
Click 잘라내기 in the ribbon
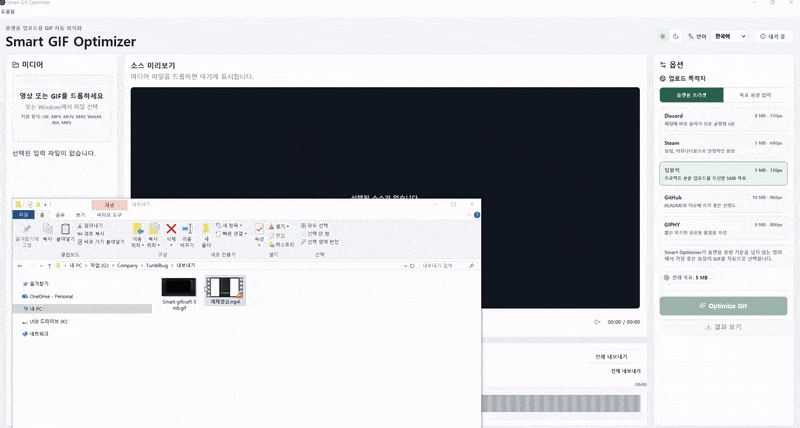click(x=90, y=225)
